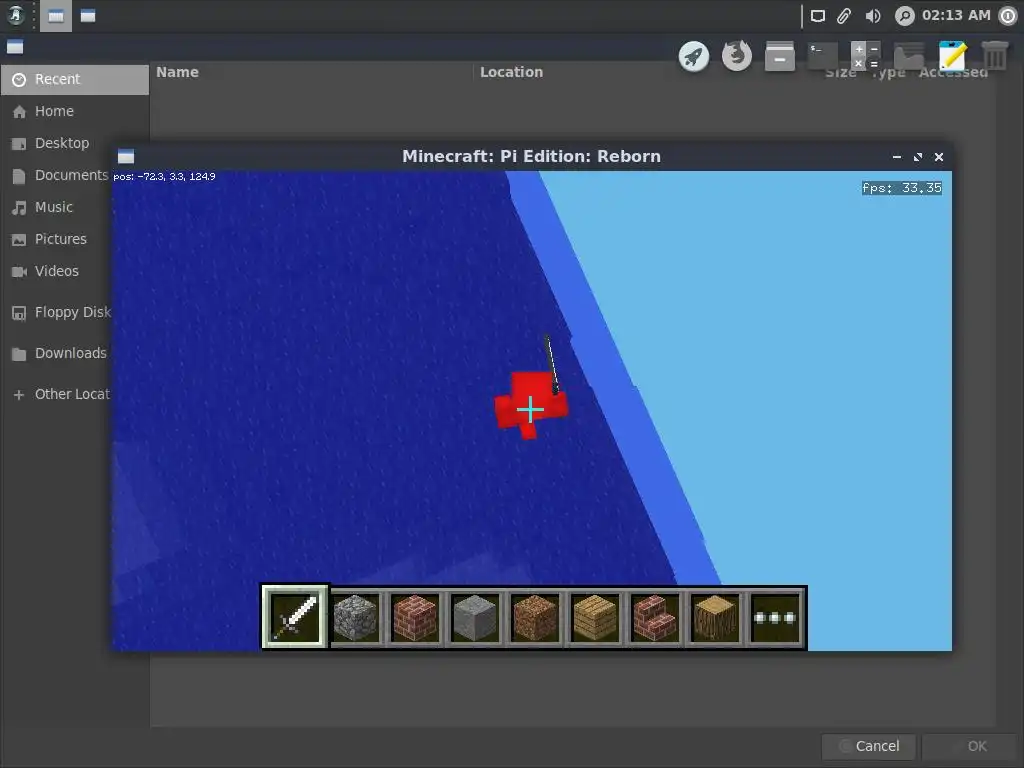Select the cobblestone block hotbar slot
Viewport: 1024px width, 768px height.
355,616
